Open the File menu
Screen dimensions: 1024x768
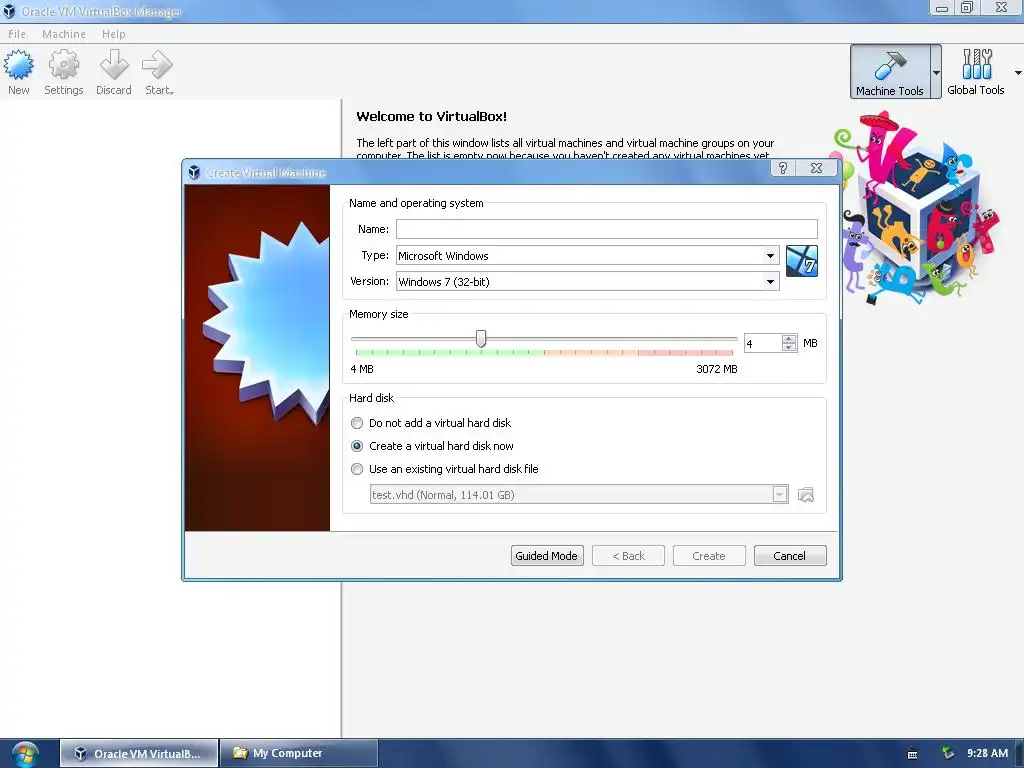17,34
